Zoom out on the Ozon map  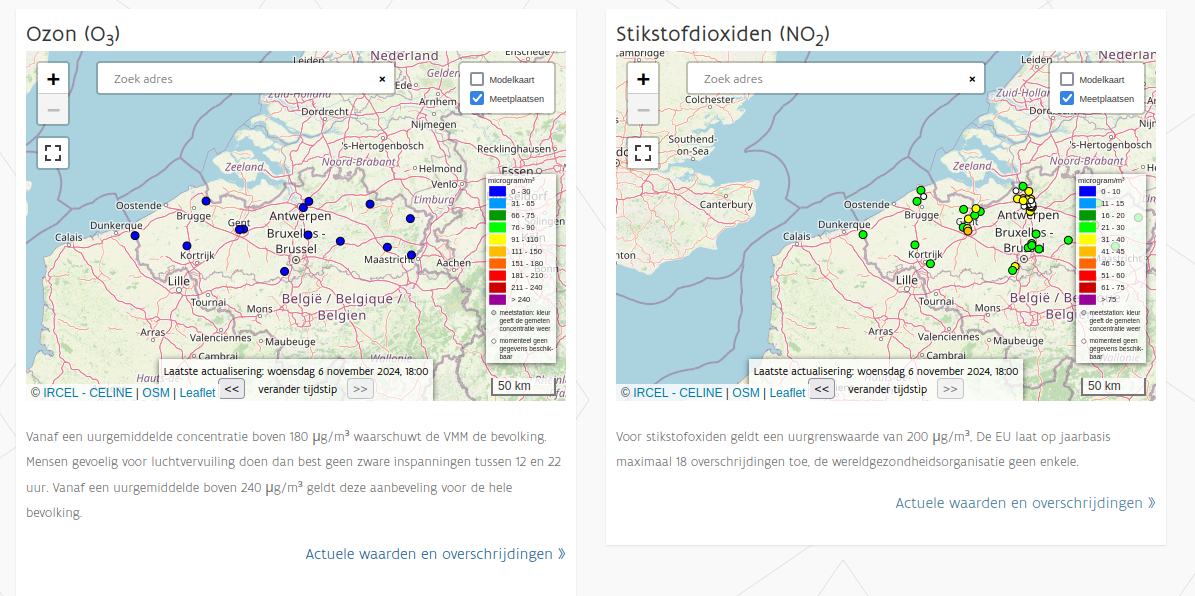53,109
